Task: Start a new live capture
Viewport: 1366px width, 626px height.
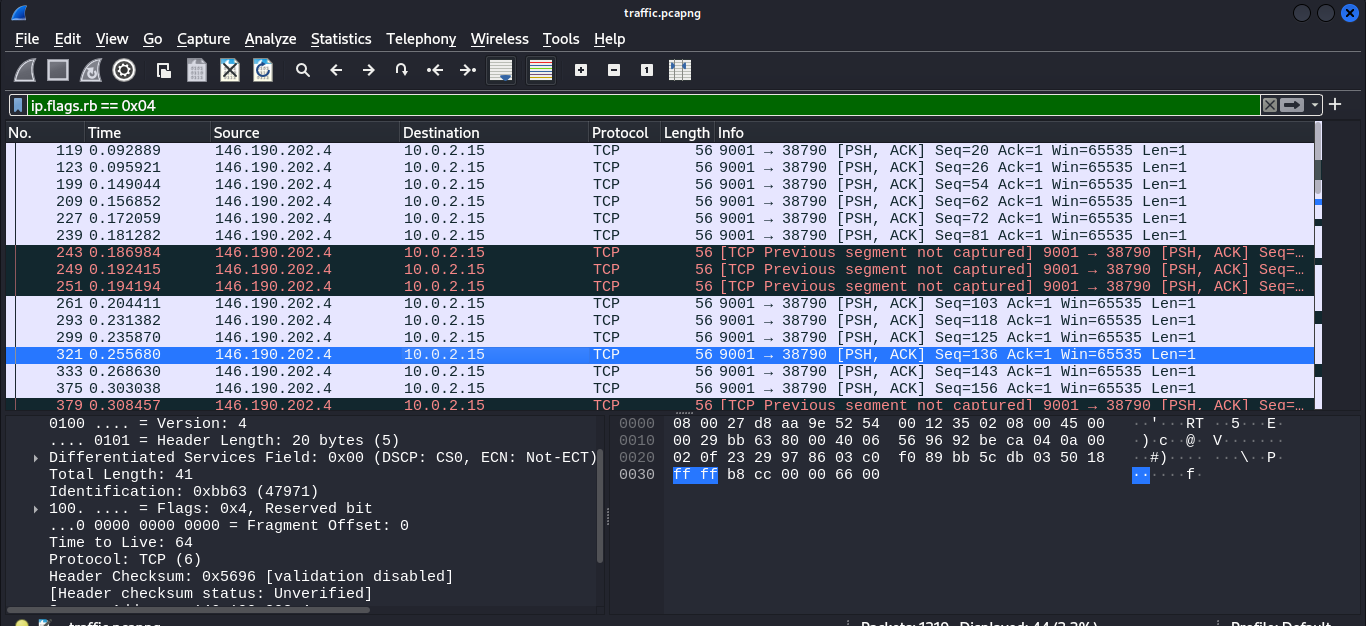Action: [x=26, y=70]
